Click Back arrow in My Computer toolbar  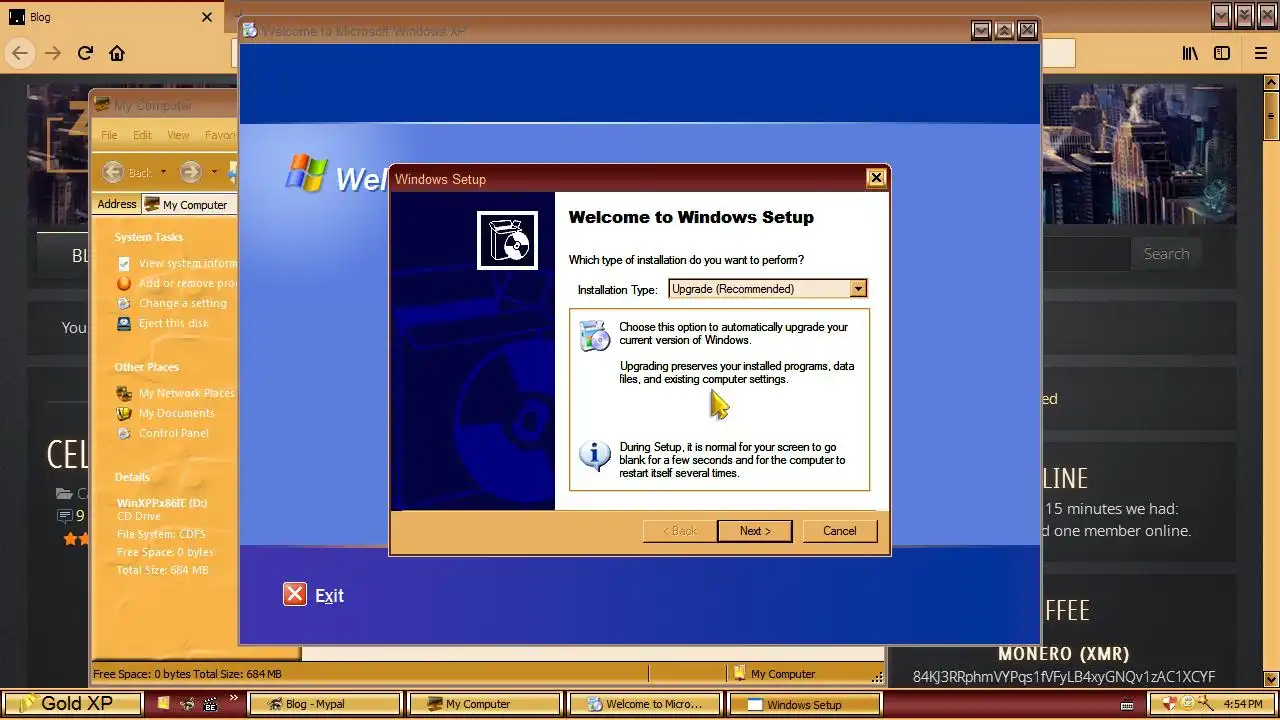(x=113, y=172)
